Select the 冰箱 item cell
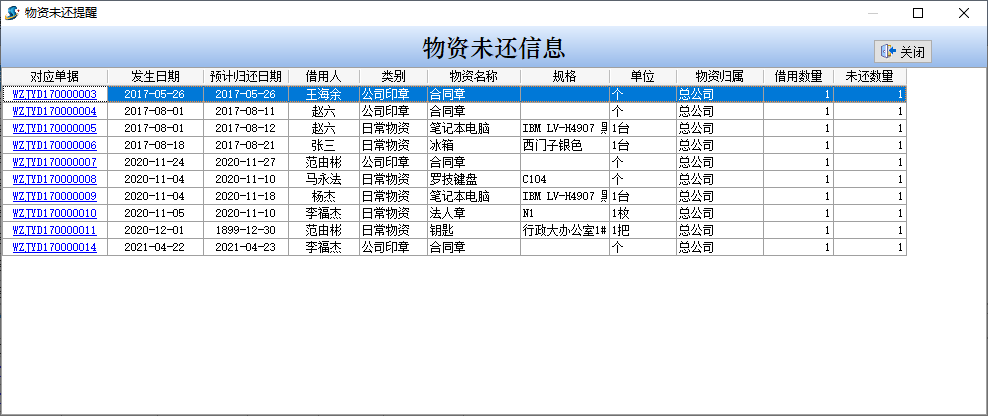 (473, 145)
